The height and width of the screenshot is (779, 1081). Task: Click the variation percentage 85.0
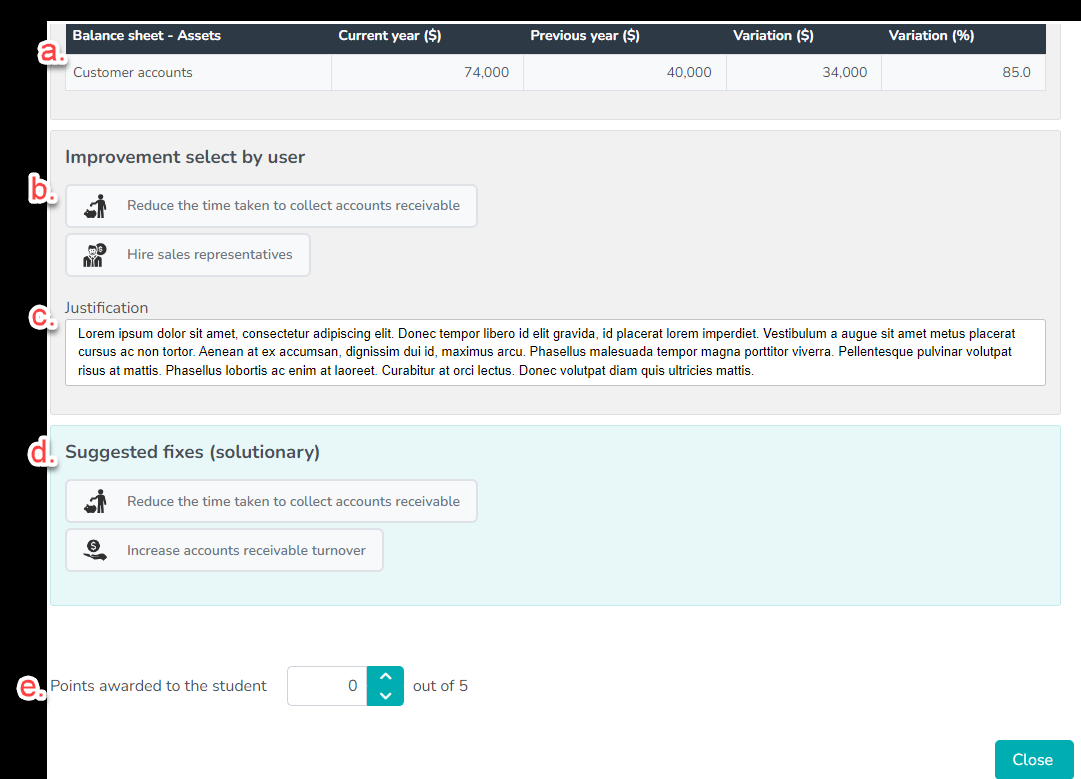pos(1016,72)
